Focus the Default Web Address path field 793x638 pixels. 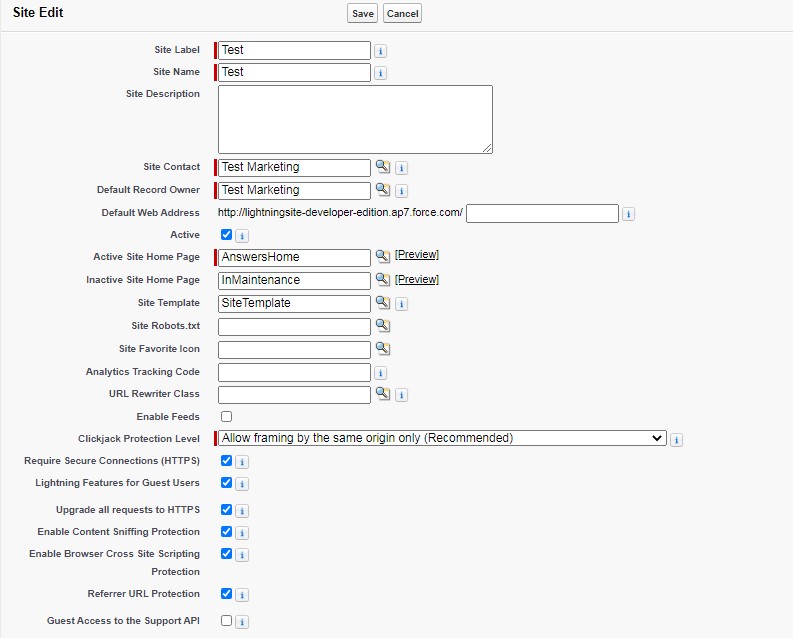click(x=542, y=213)
